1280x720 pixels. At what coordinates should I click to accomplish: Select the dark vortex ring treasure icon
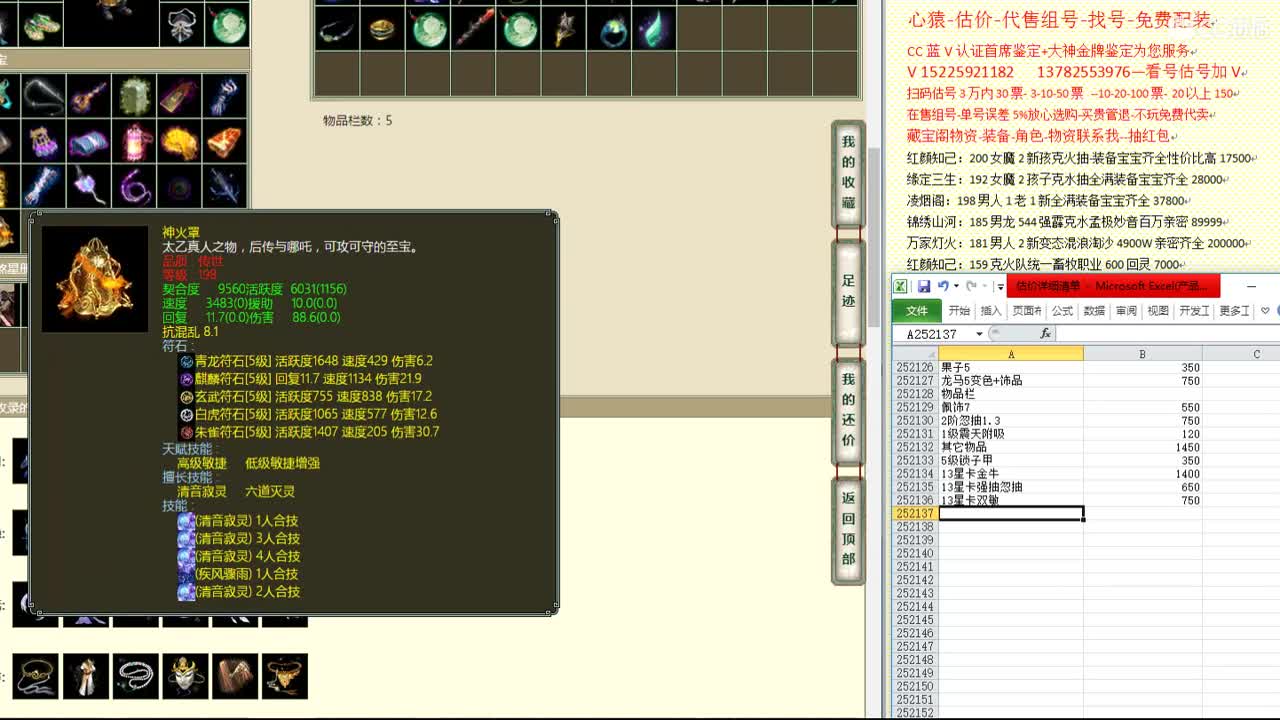coord(180,187)
